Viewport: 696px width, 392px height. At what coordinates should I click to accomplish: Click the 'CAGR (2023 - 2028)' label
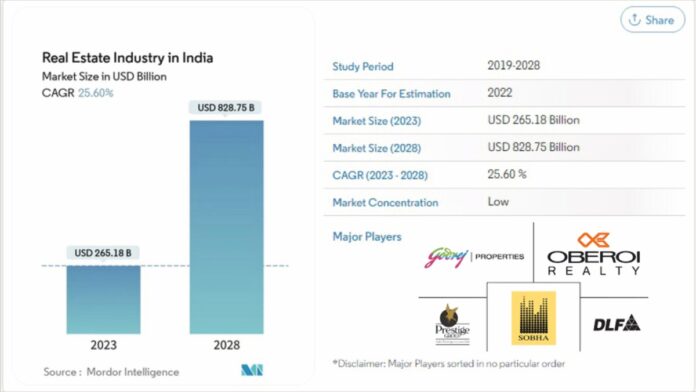(380, 175)
